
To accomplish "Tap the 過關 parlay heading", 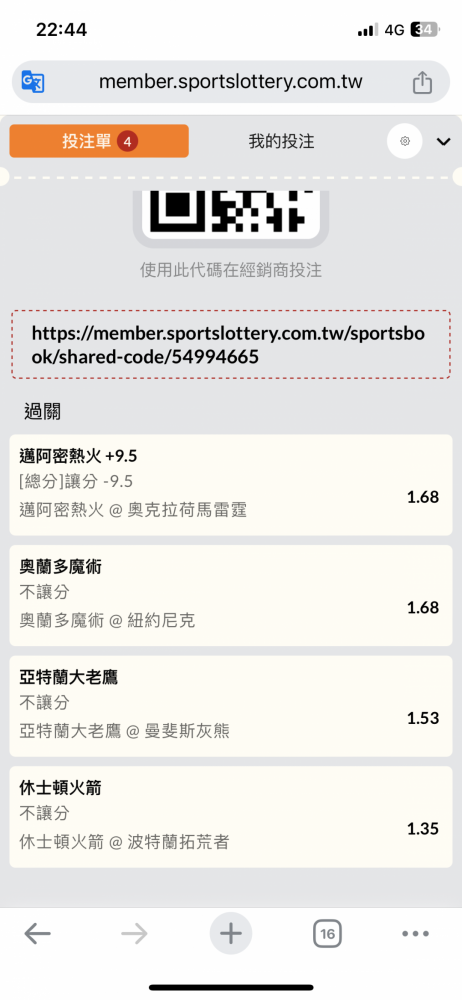I will tap(42, 411).
